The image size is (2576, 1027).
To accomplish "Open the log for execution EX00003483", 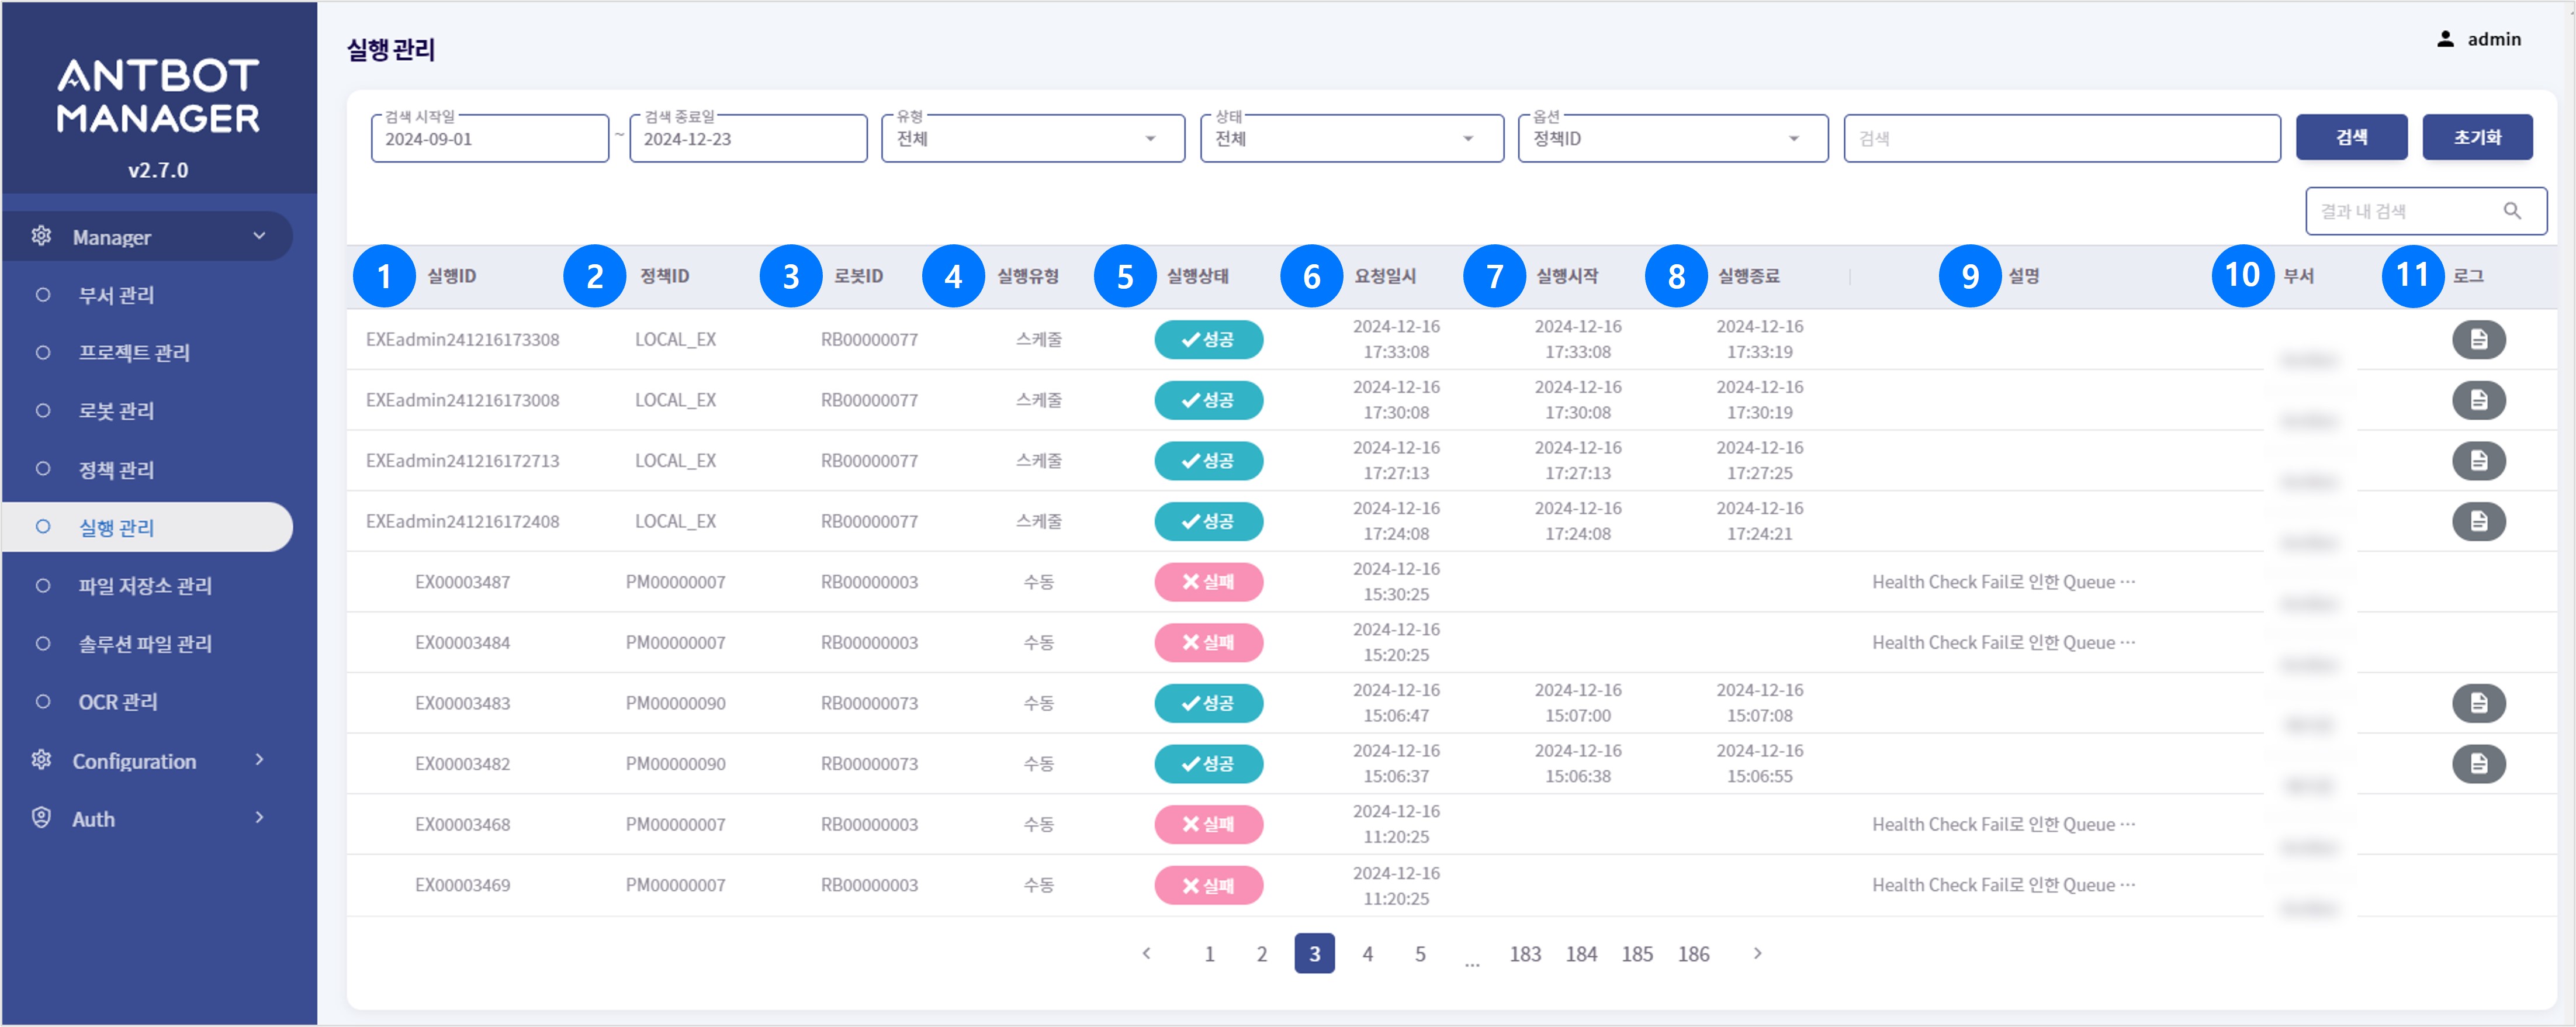I will 2480,703.
